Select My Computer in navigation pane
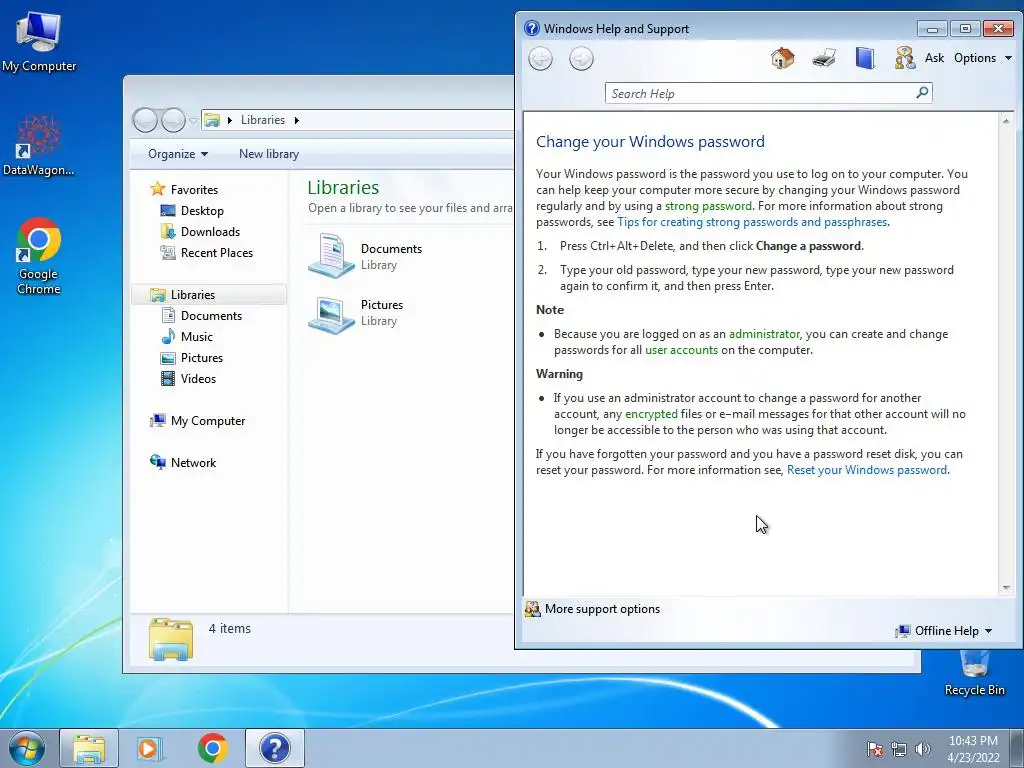Screen dimensions: 1024x768 [x=208, y=421]
